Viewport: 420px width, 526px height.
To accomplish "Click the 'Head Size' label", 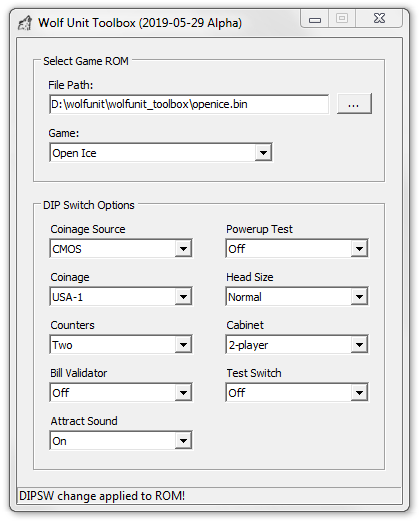I will pos(250,277).
